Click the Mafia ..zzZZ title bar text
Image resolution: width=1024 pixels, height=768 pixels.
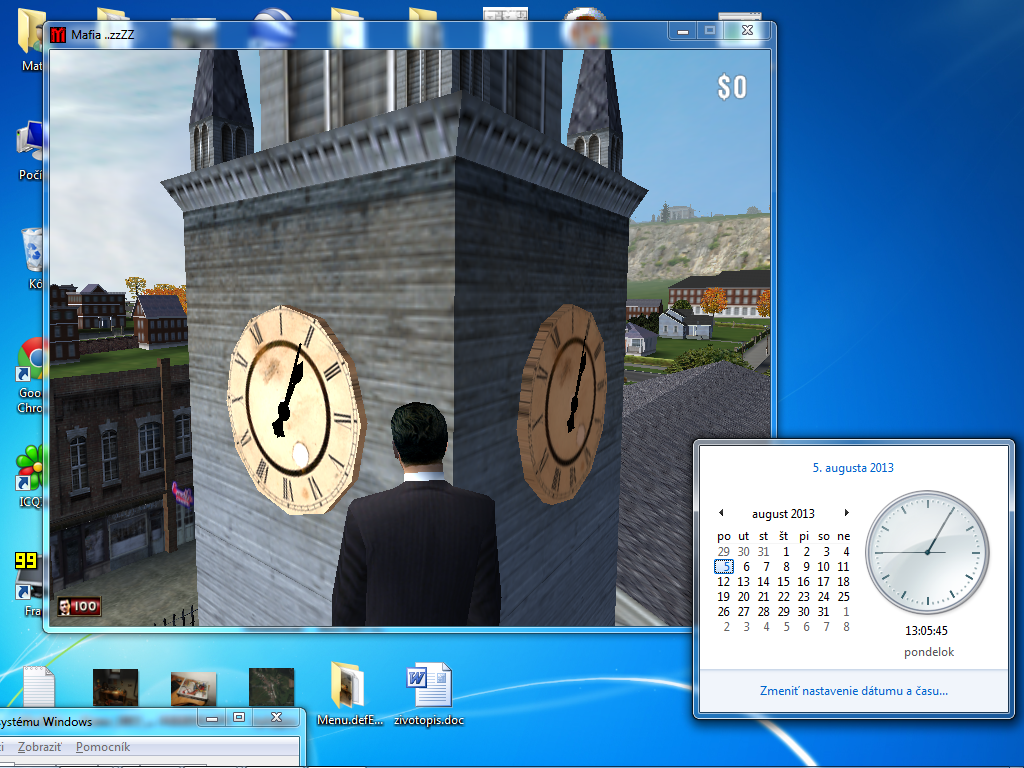click(x=103, y=35)
